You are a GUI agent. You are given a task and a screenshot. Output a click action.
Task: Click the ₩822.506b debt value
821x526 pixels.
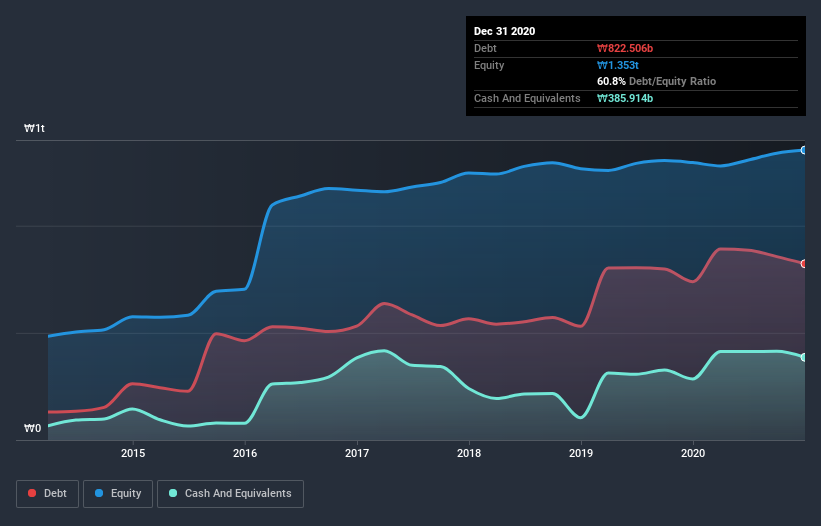[625, 48]
